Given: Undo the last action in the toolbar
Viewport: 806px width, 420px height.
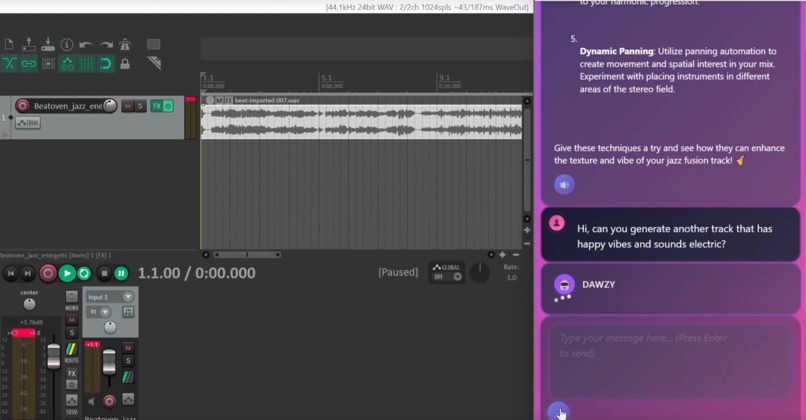Looking at the screenshot, I should coord(86,45).
